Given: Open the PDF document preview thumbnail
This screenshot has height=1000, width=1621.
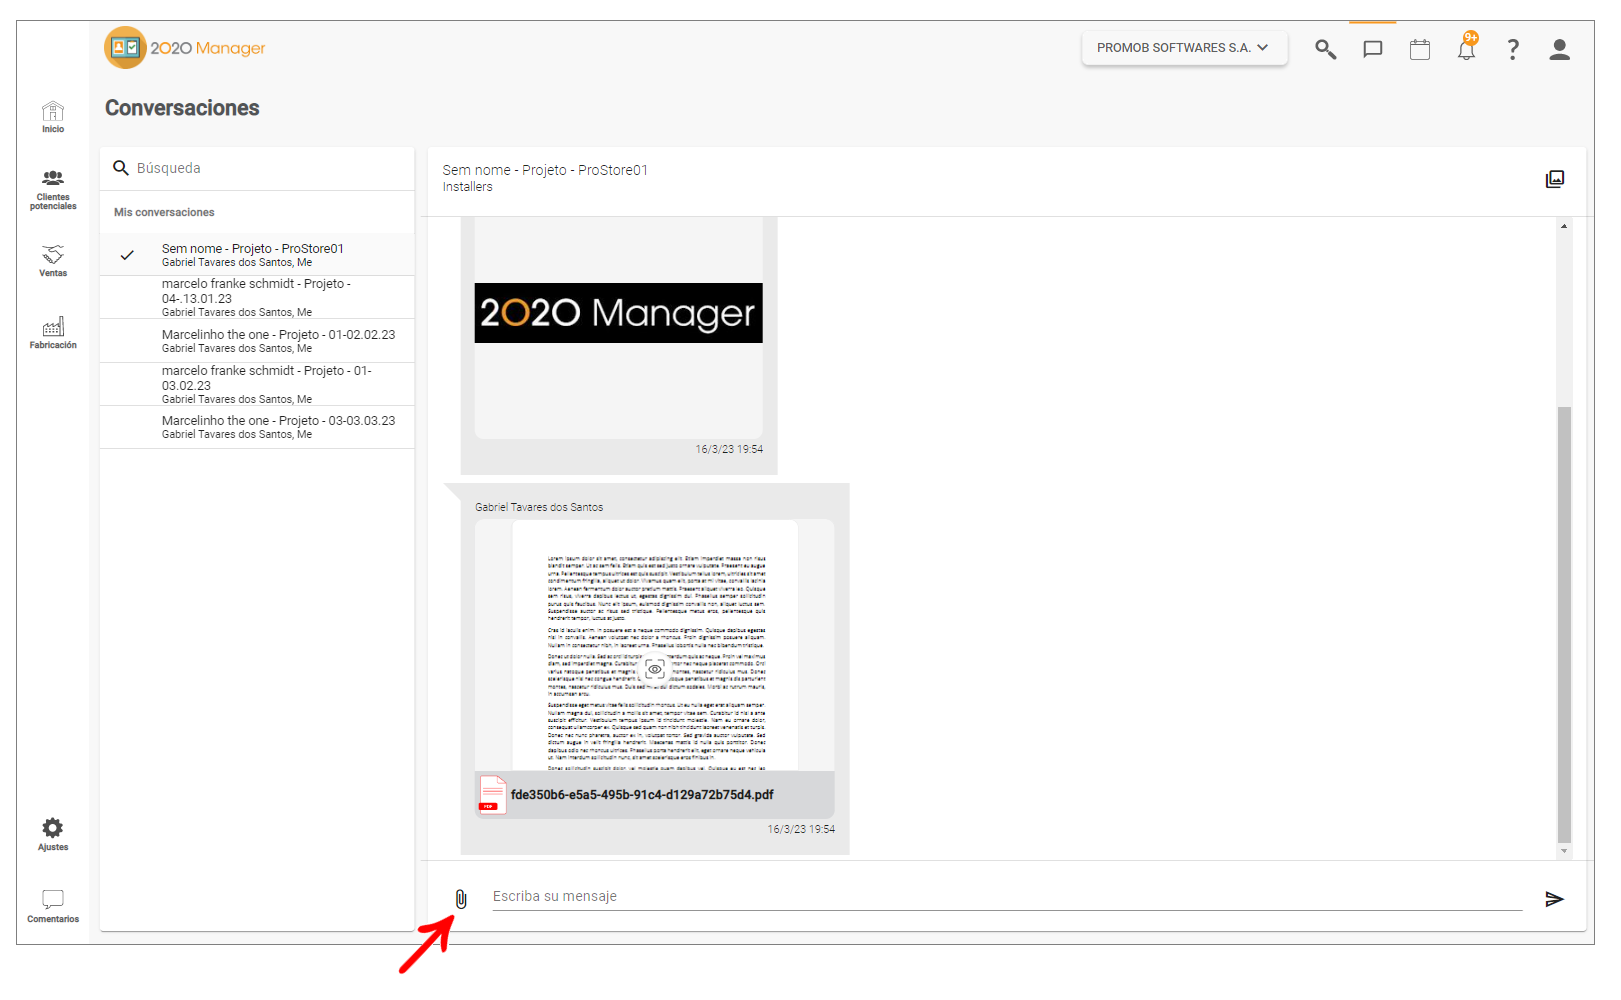Looking at the screenshot, I should tap(655, 645).
